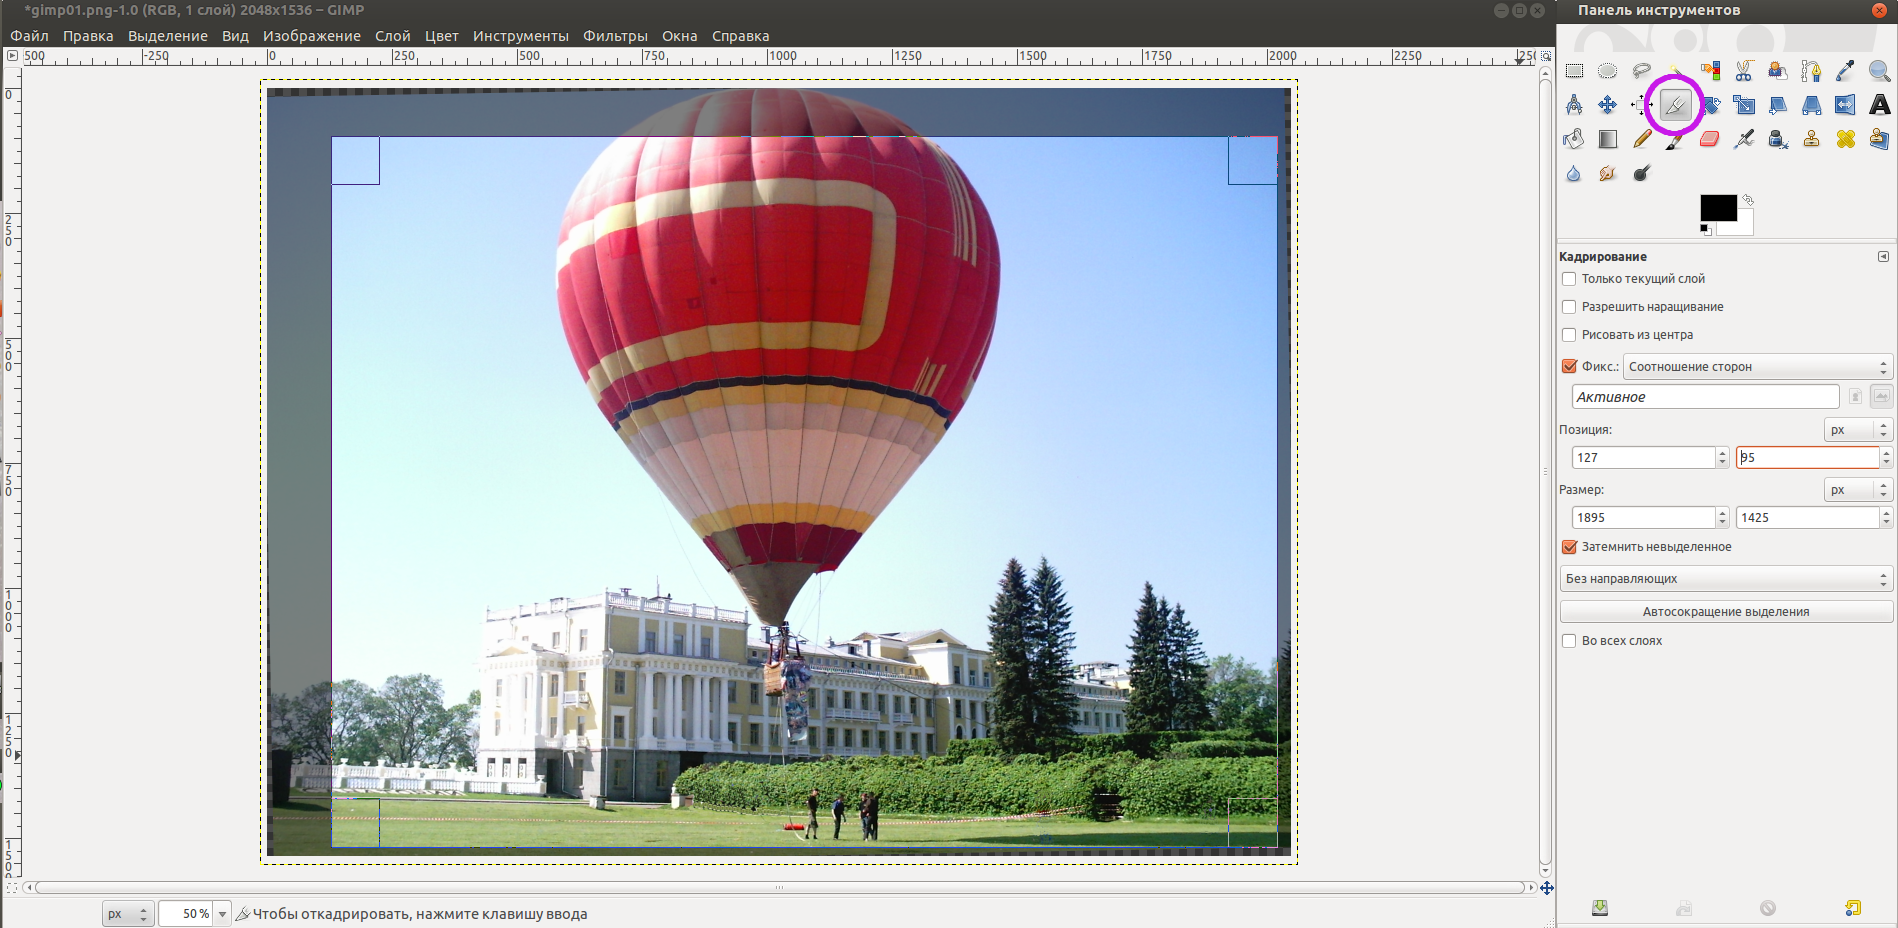Uncheck 'Затемнить невыделенное' option

[1569, 547]
